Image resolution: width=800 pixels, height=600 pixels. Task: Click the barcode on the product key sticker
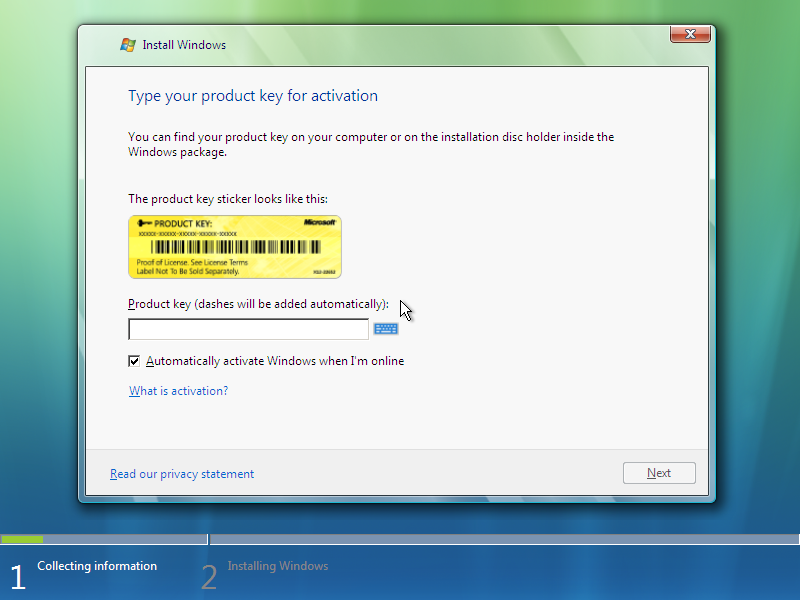click(x=236, y=247)
